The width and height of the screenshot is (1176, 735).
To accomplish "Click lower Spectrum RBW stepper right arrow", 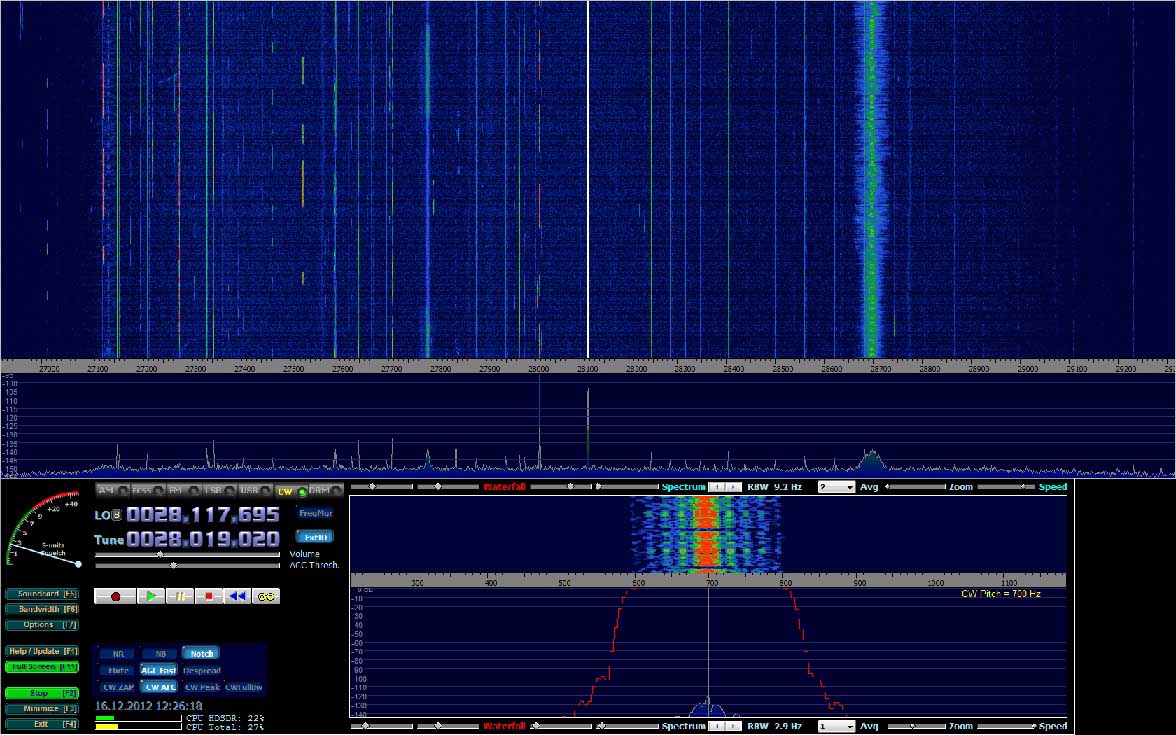I will point(732,727).
